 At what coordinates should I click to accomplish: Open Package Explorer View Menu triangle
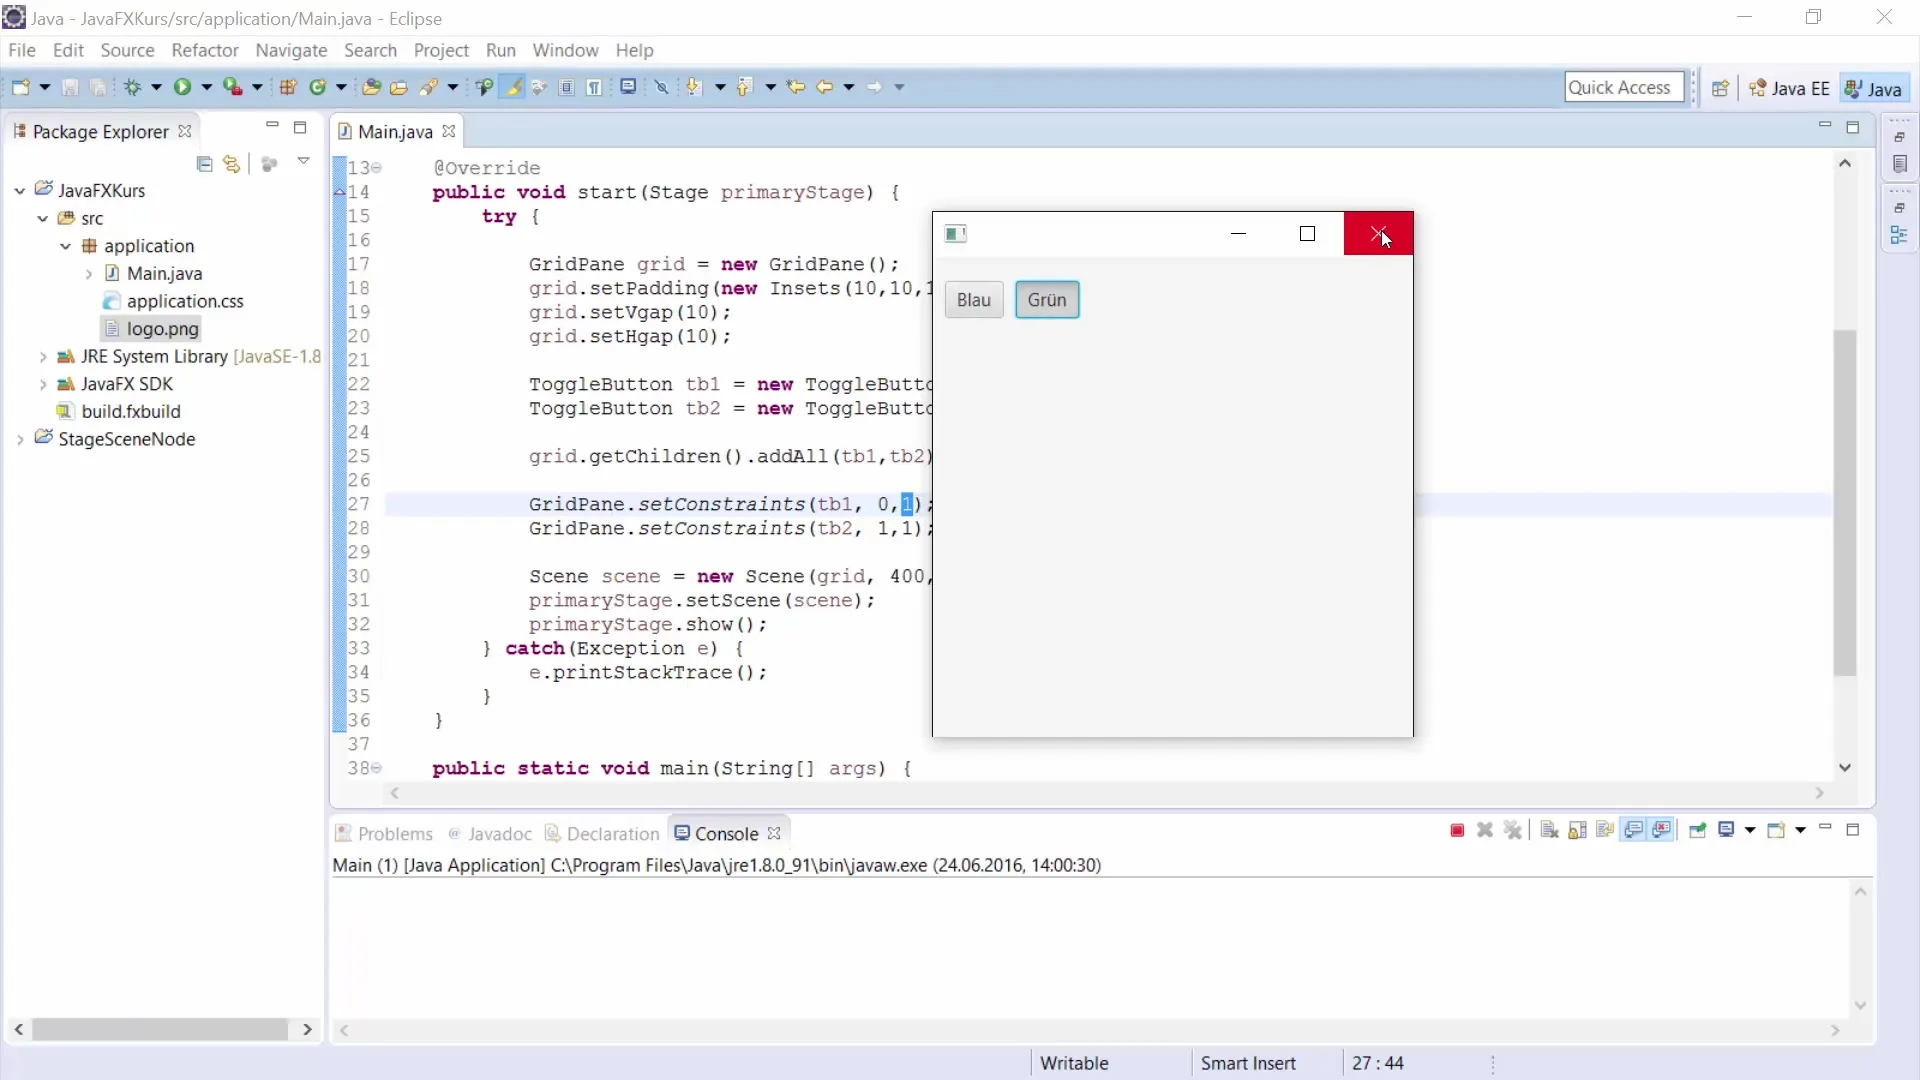303,161
